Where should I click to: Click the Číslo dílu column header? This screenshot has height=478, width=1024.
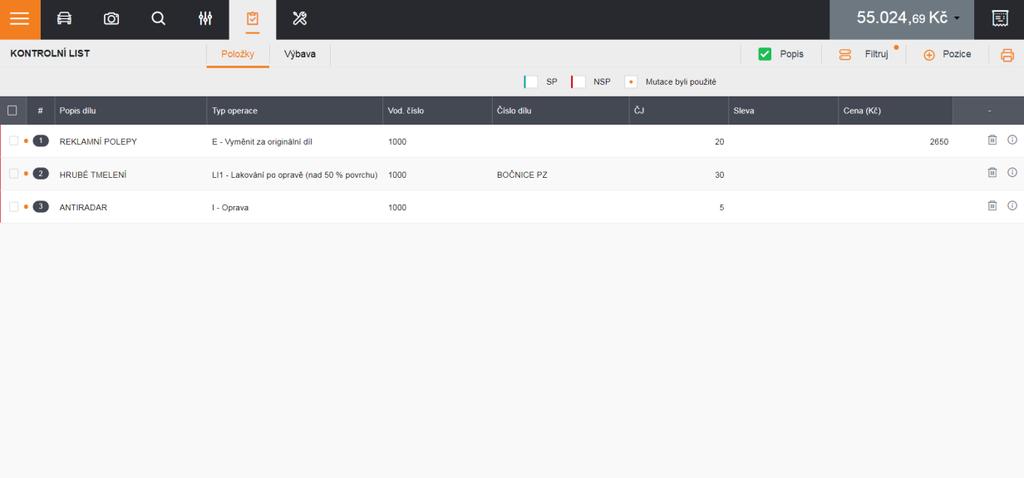[x=514, y=111]
